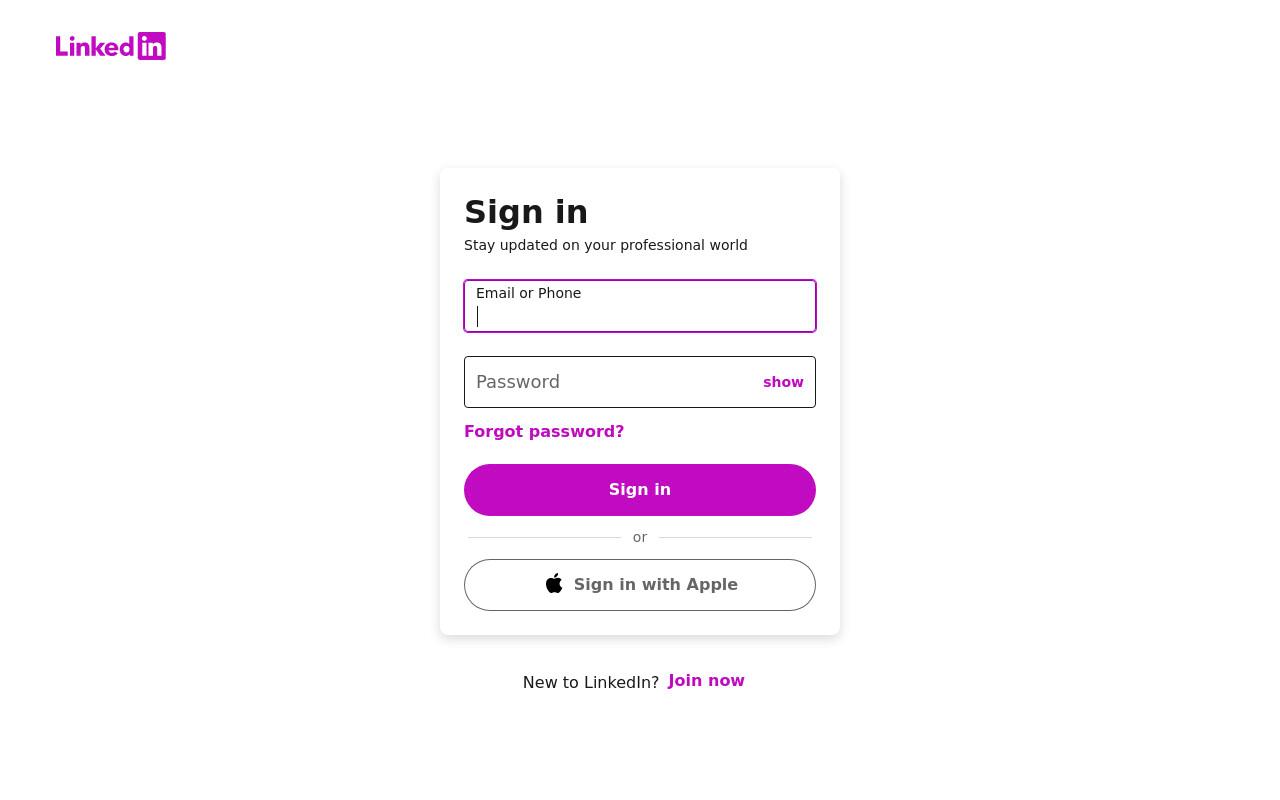Focus the Email or Phone input field
The height and width of the screenshot is (800, 1280).
click(x=640, y=306)
